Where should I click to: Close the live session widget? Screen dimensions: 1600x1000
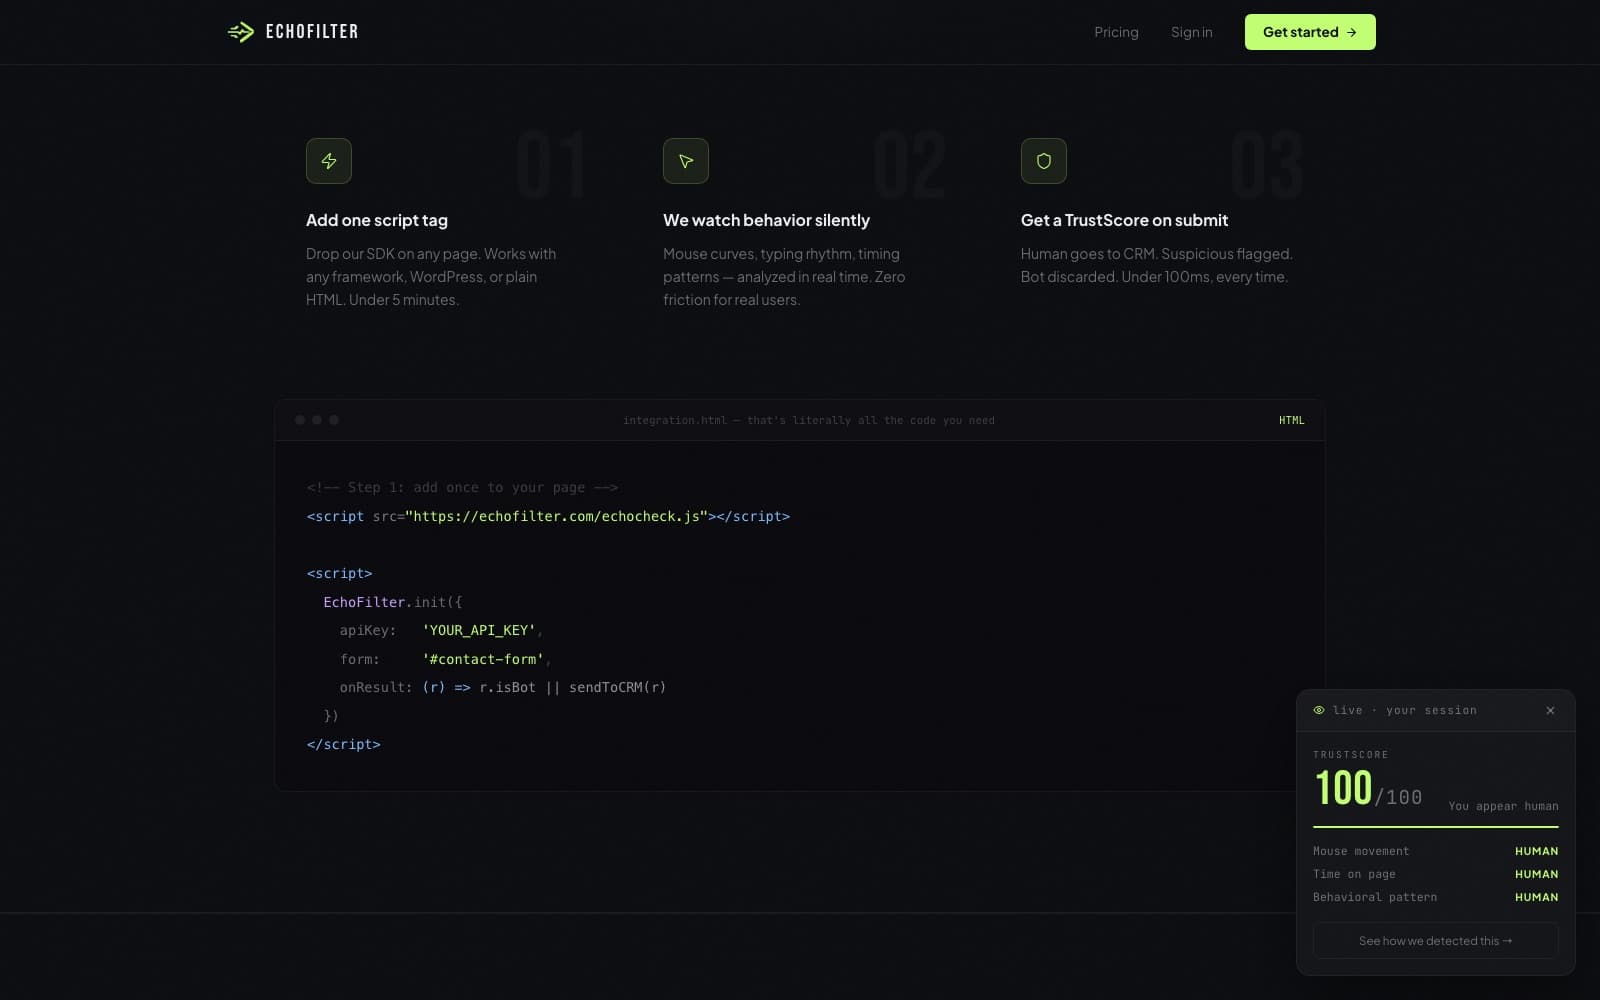(x=1550, y=710)
